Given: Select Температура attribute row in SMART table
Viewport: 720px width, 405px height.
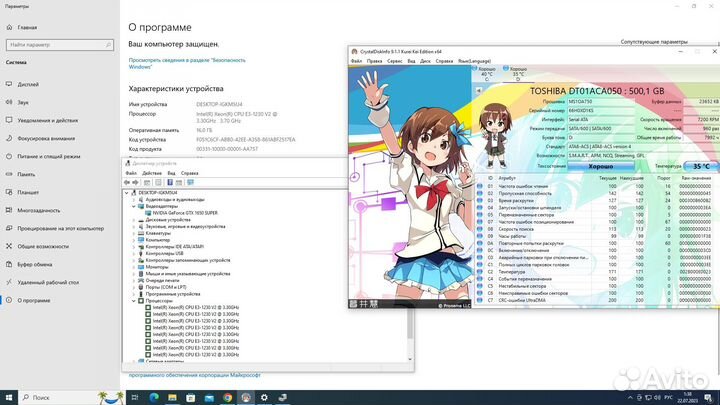Looking at the screenshot, I should 596,272.
